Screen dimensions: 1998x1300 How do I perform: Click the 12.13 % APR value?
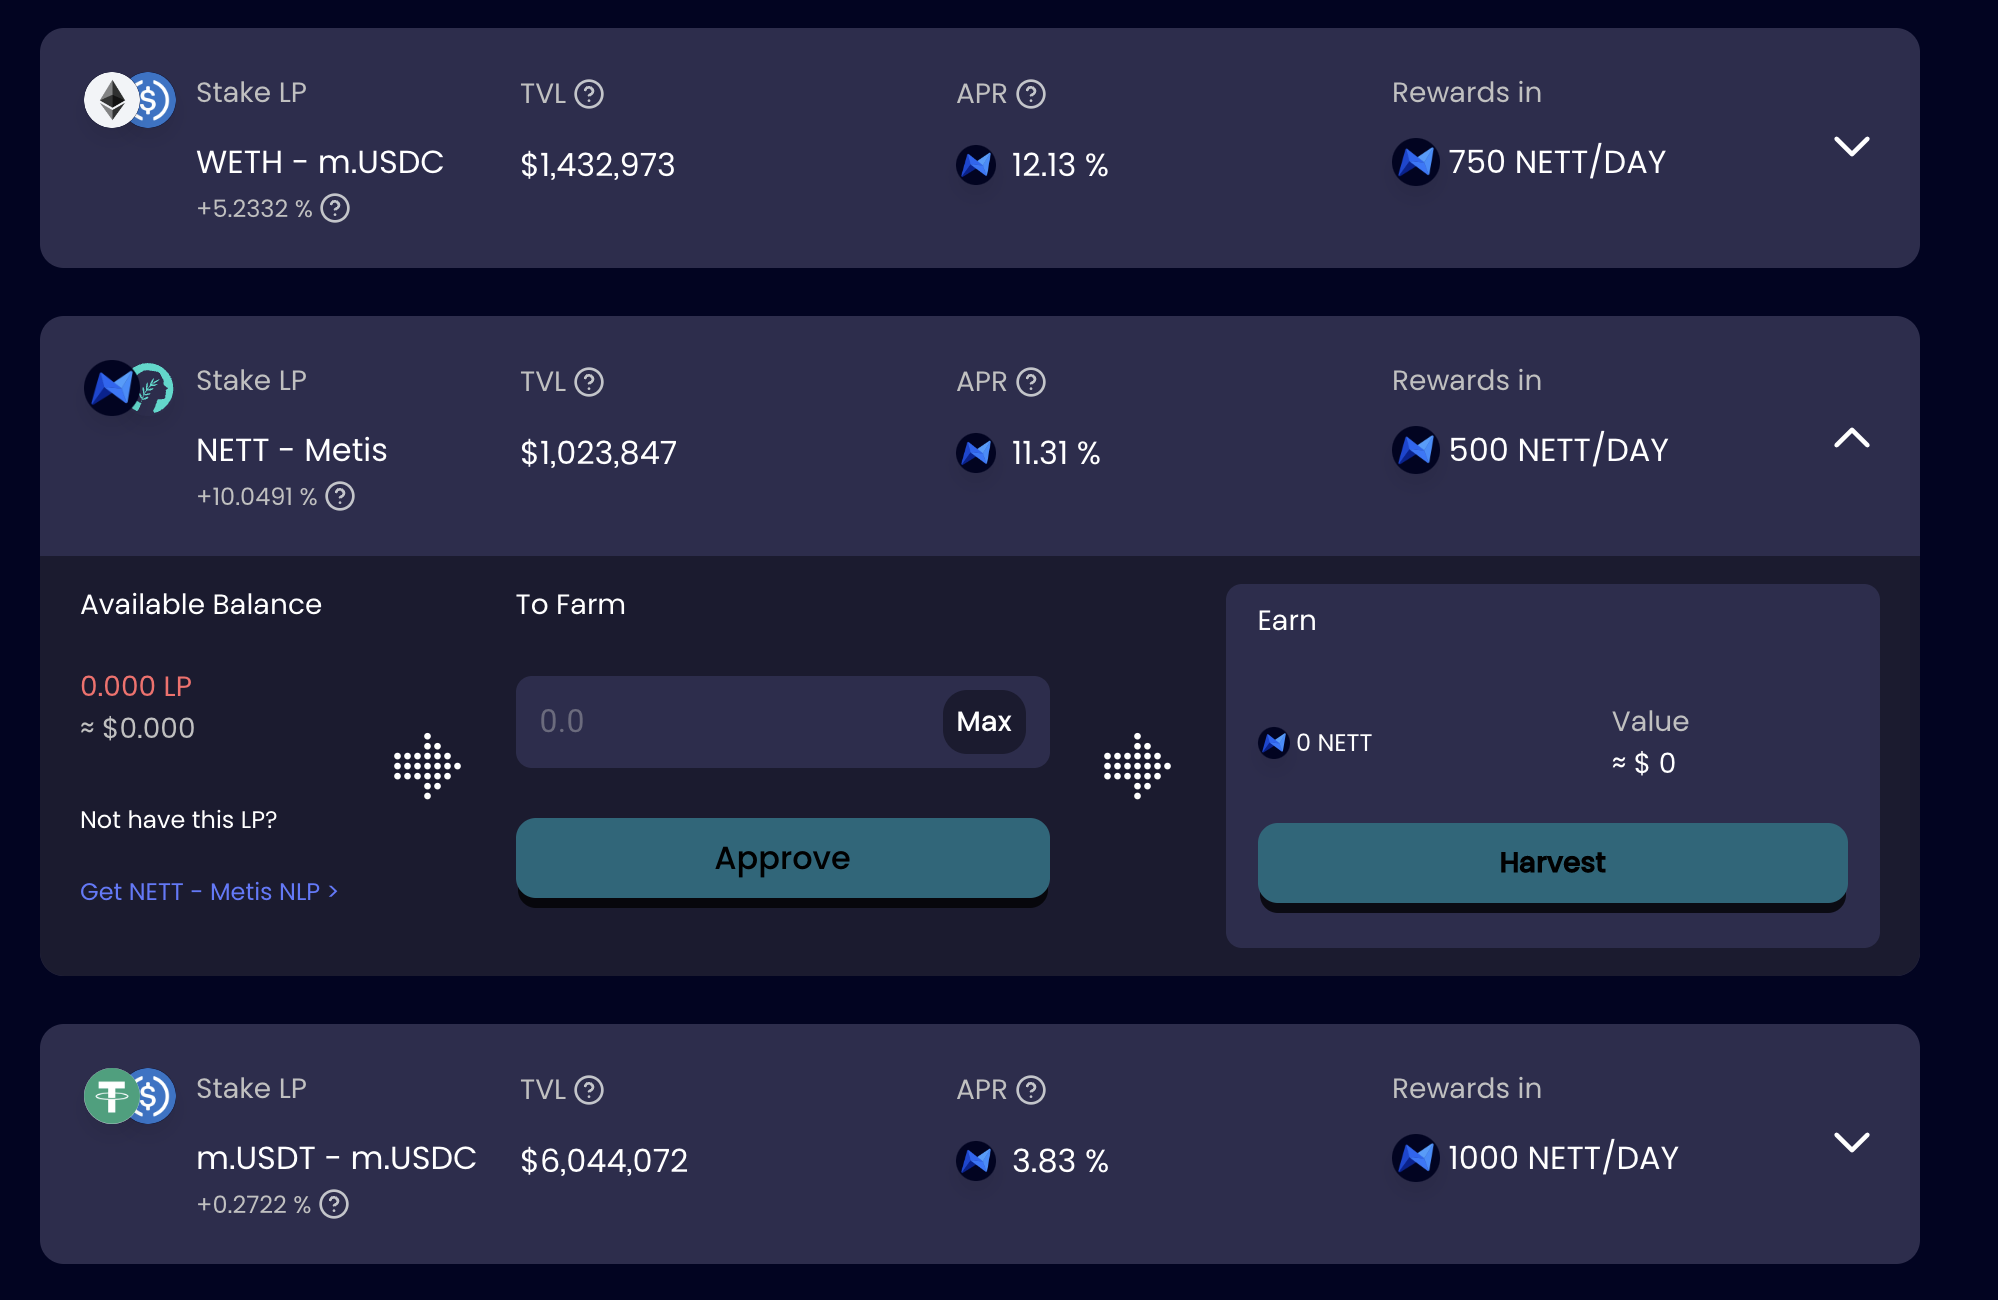(1060, 165)
